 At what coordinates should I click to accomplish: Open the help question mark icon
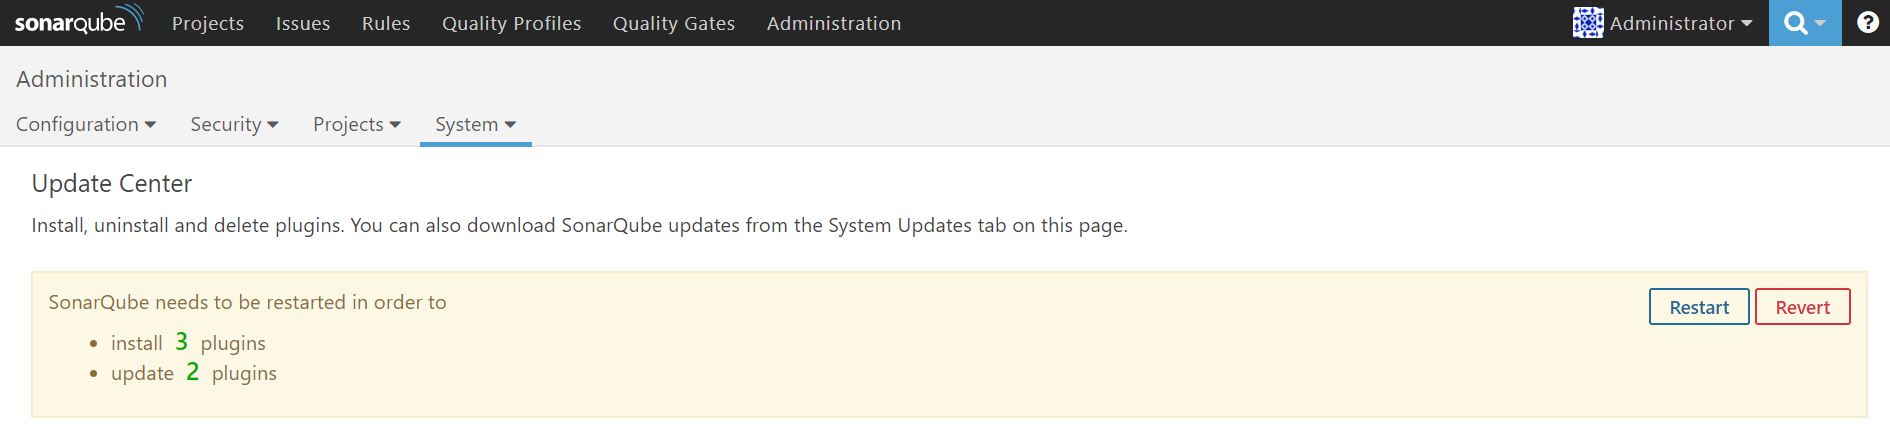(1867, 22)
